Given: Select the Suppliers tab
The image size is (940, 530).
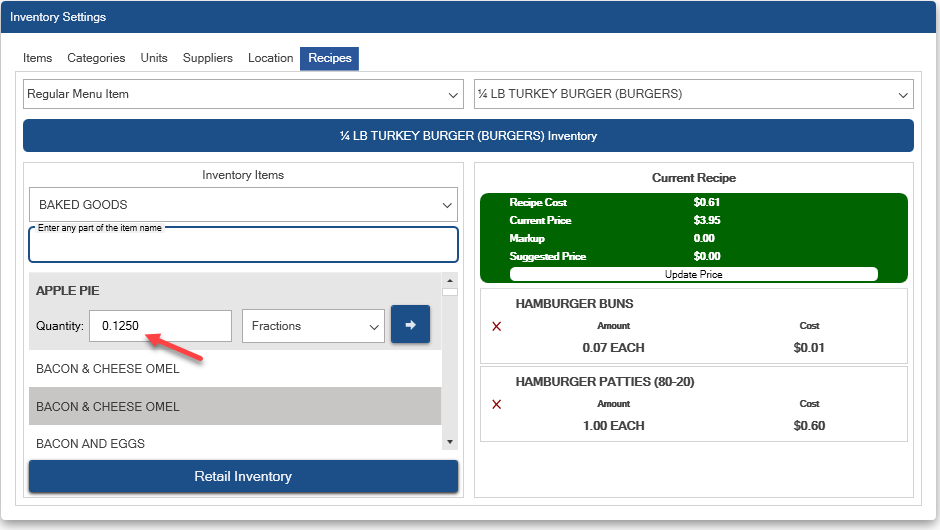Looking at the screenshot, I should 208,58.
